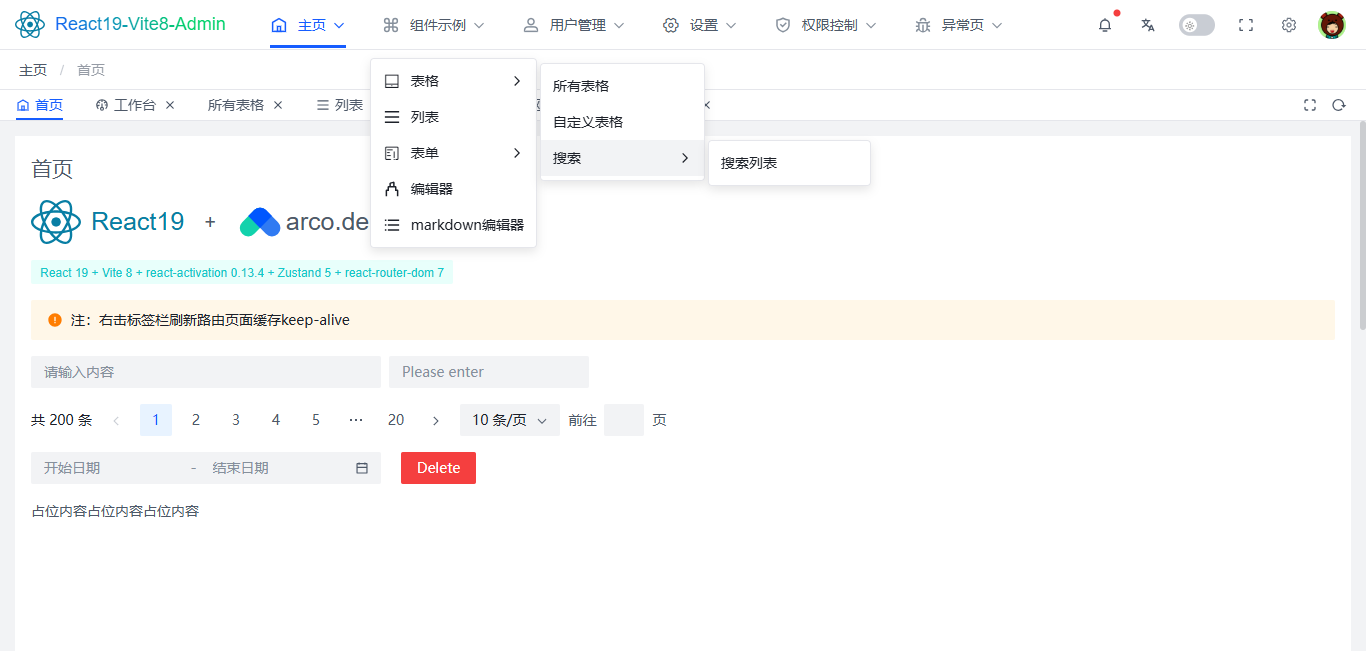Open the language switch icon

coord(1148,25)
